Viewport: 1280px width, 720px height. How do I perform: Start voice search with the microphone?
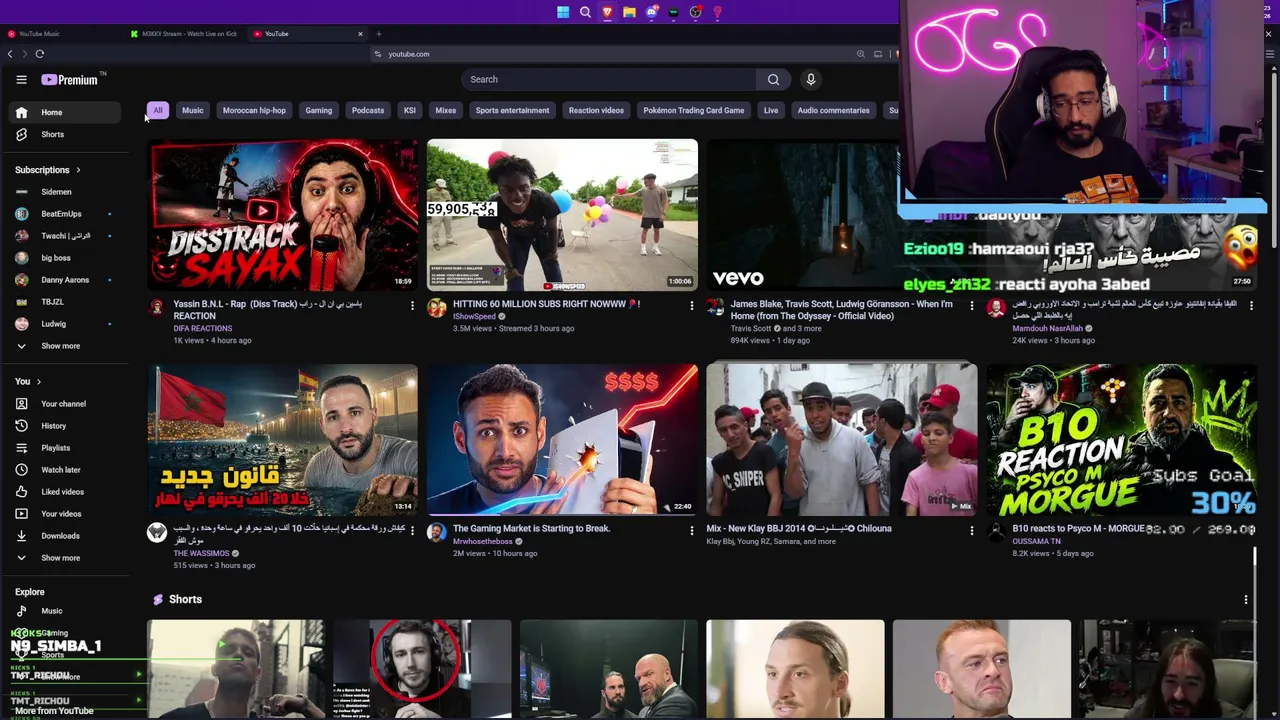pyautogui.click(x=811, y=80)
